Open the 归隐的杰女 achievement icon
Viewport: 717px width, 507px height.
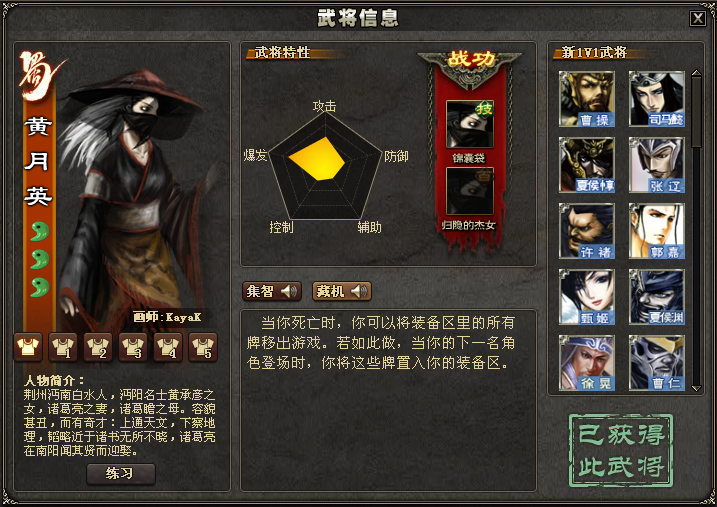(x=470, y=191)
